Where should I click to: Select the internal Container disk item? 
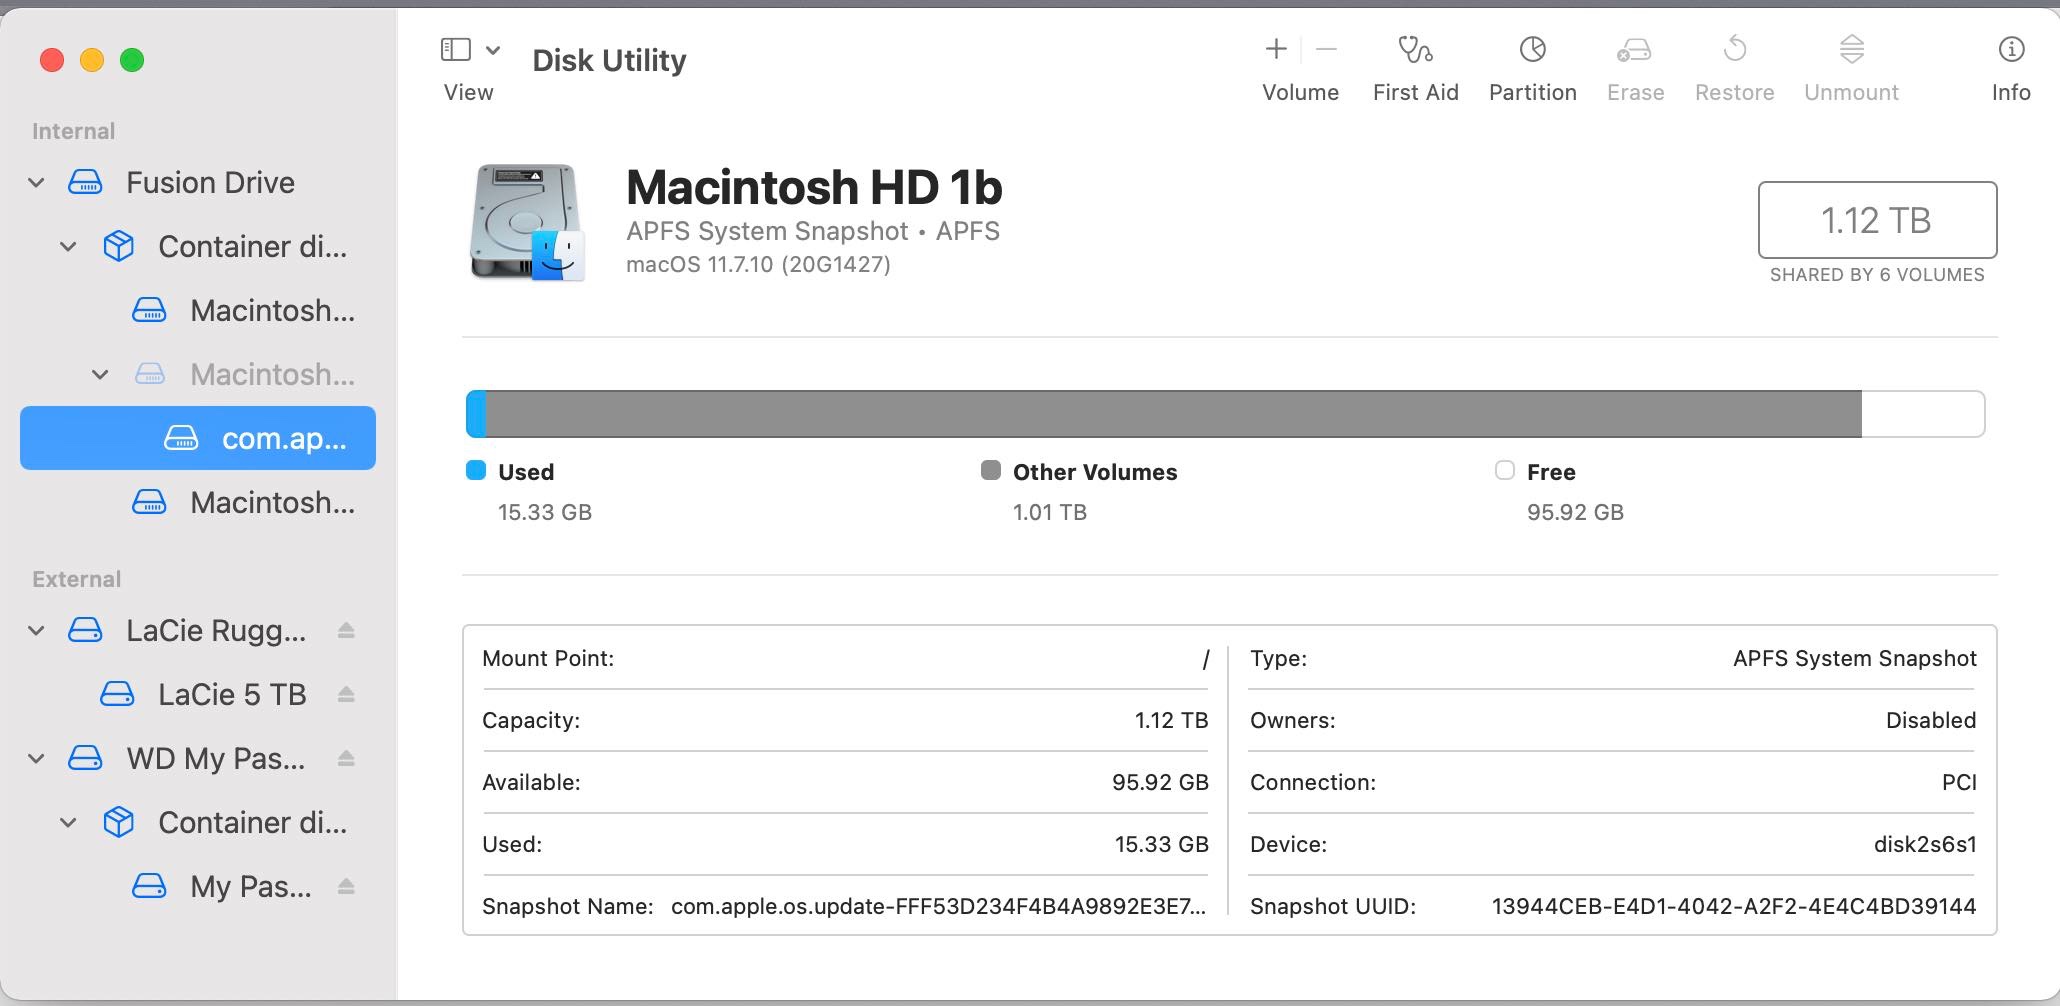(x=198, y=247)
